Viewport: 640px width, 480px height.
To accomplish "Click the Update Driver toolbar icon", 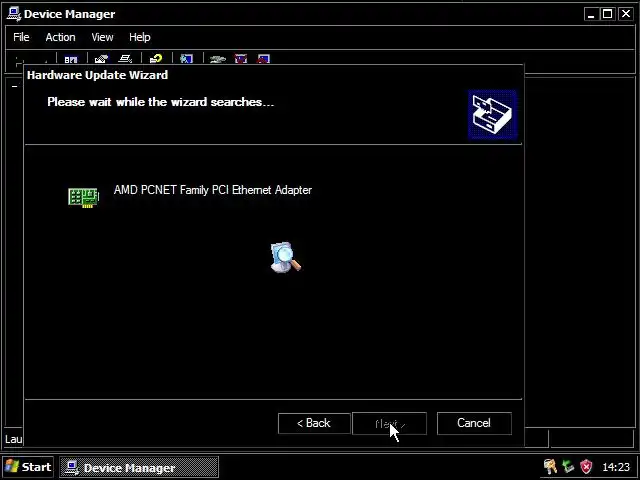I will (x=218, y=59).
